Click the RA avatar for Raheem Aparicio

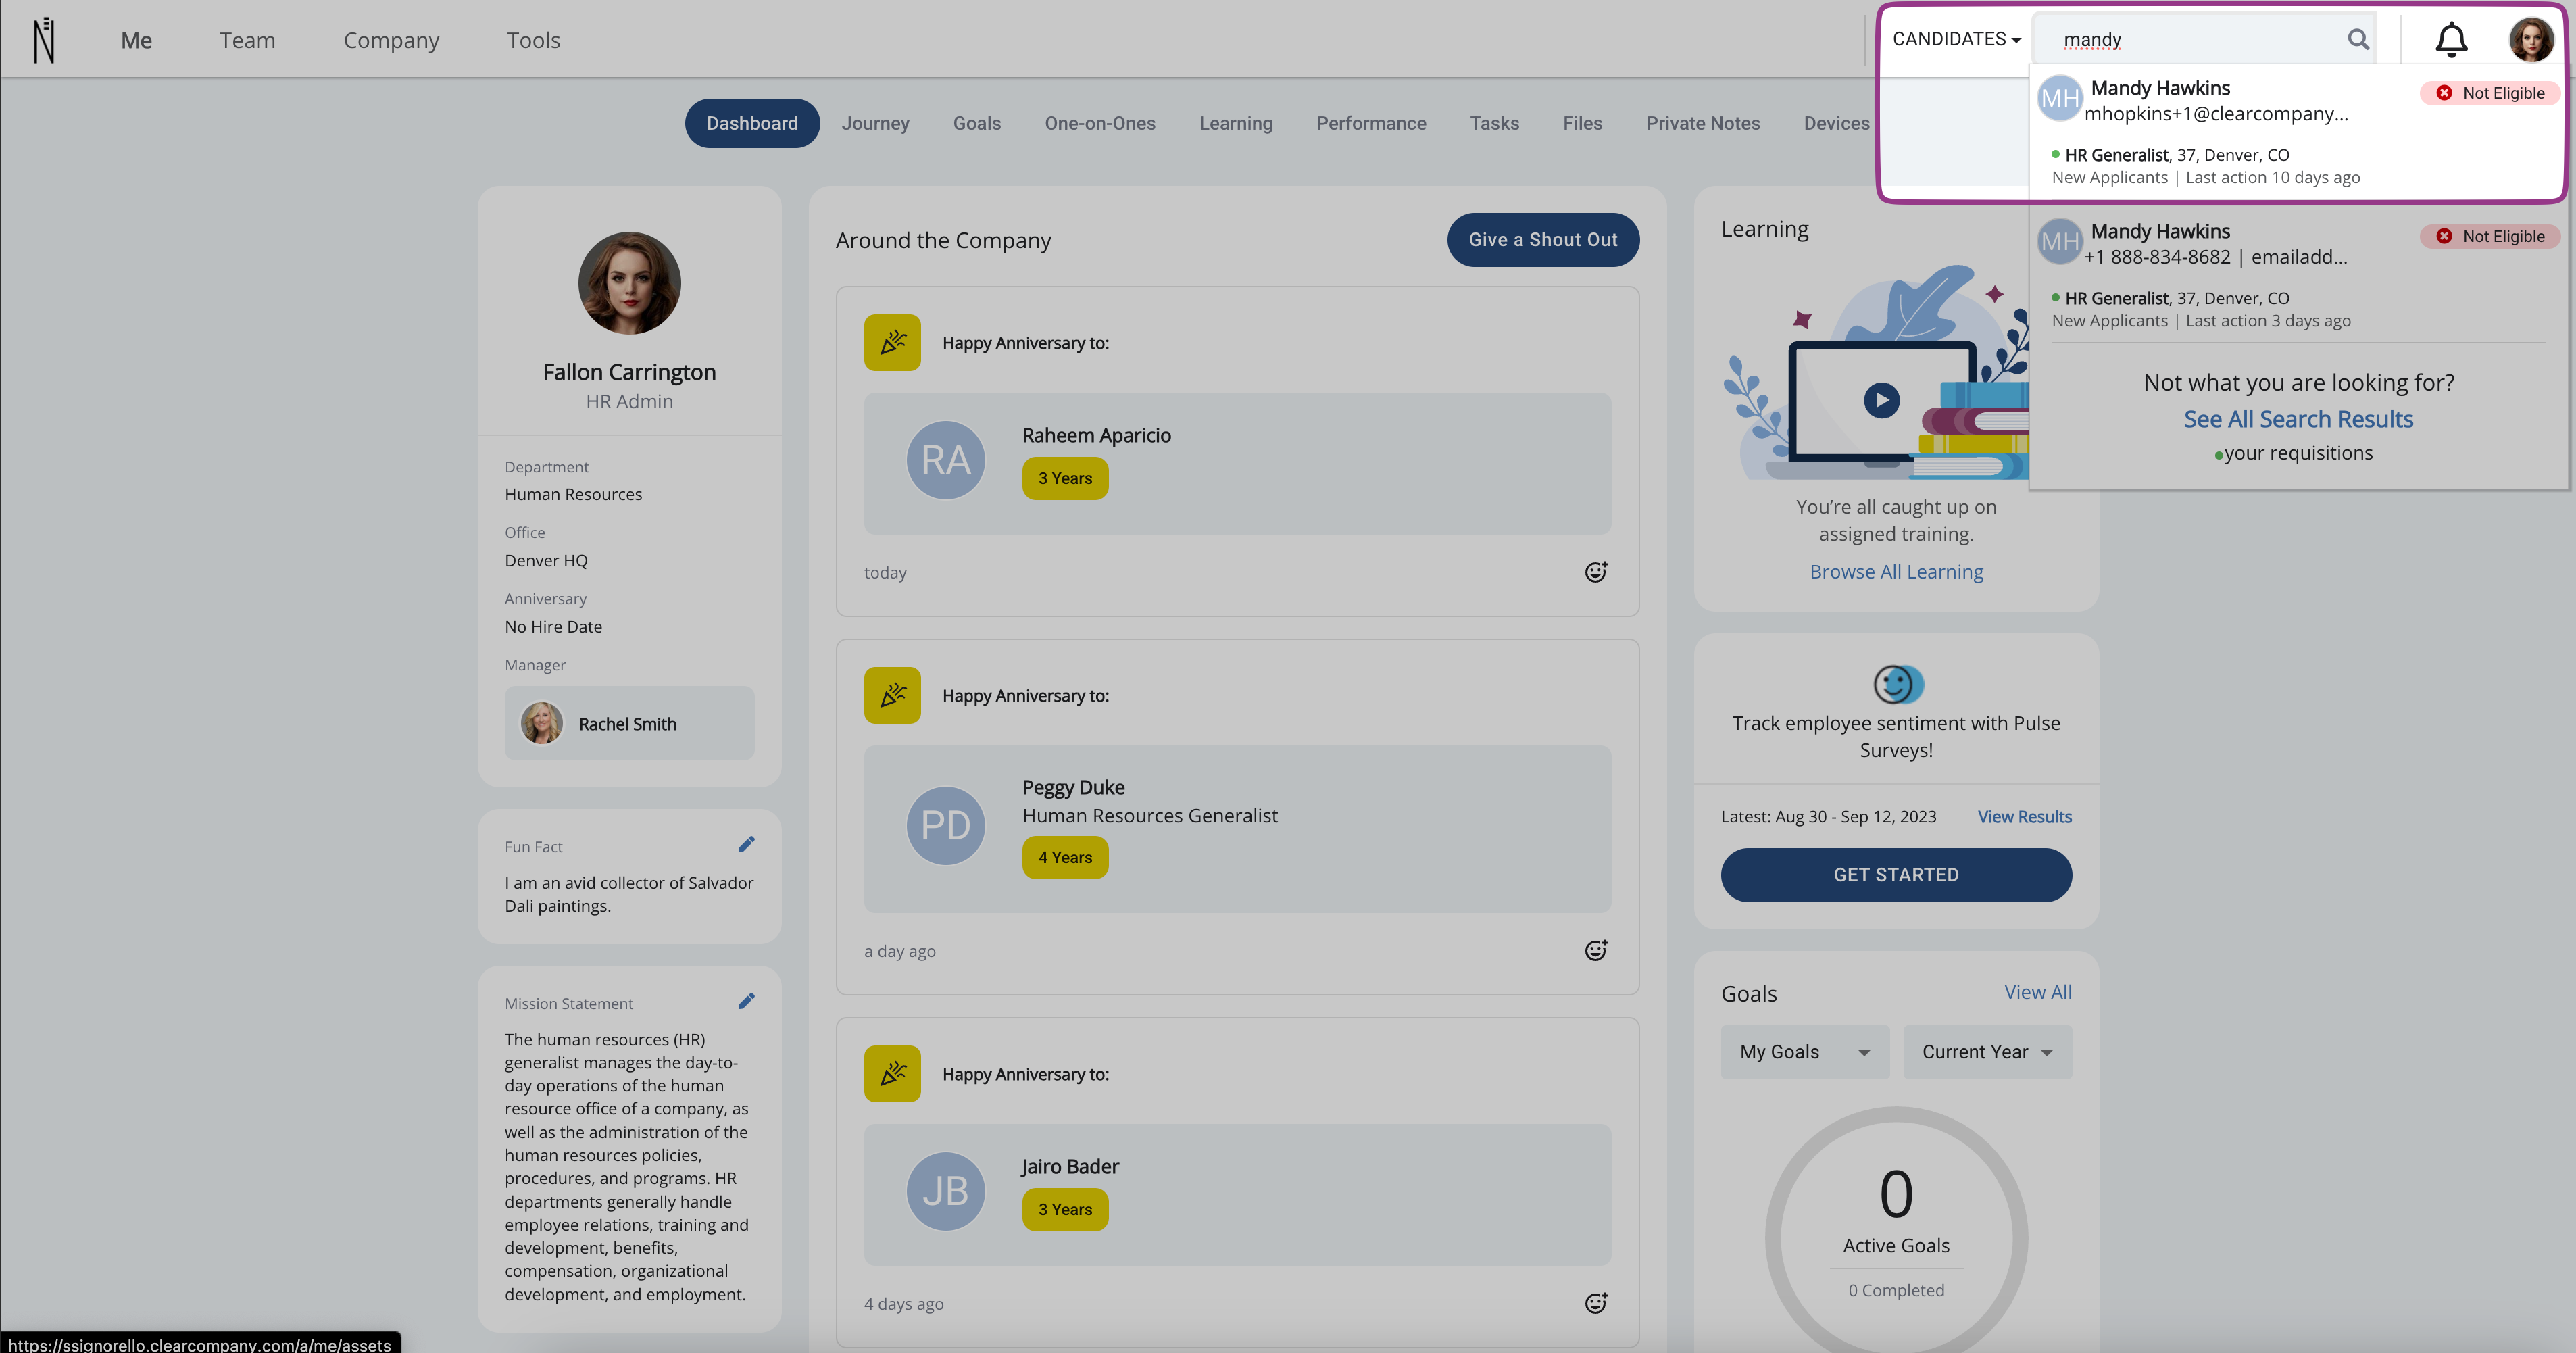coord(945,460)
